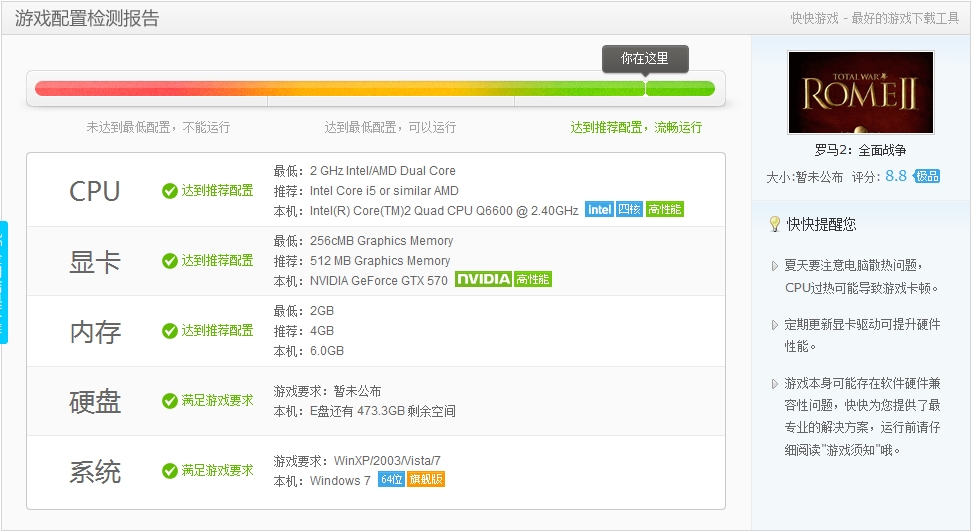The width and height of the screenshot is (972, 532).
Task: Click 达到推荐配置 status in 显卡 row
Action: coord(217,260)
